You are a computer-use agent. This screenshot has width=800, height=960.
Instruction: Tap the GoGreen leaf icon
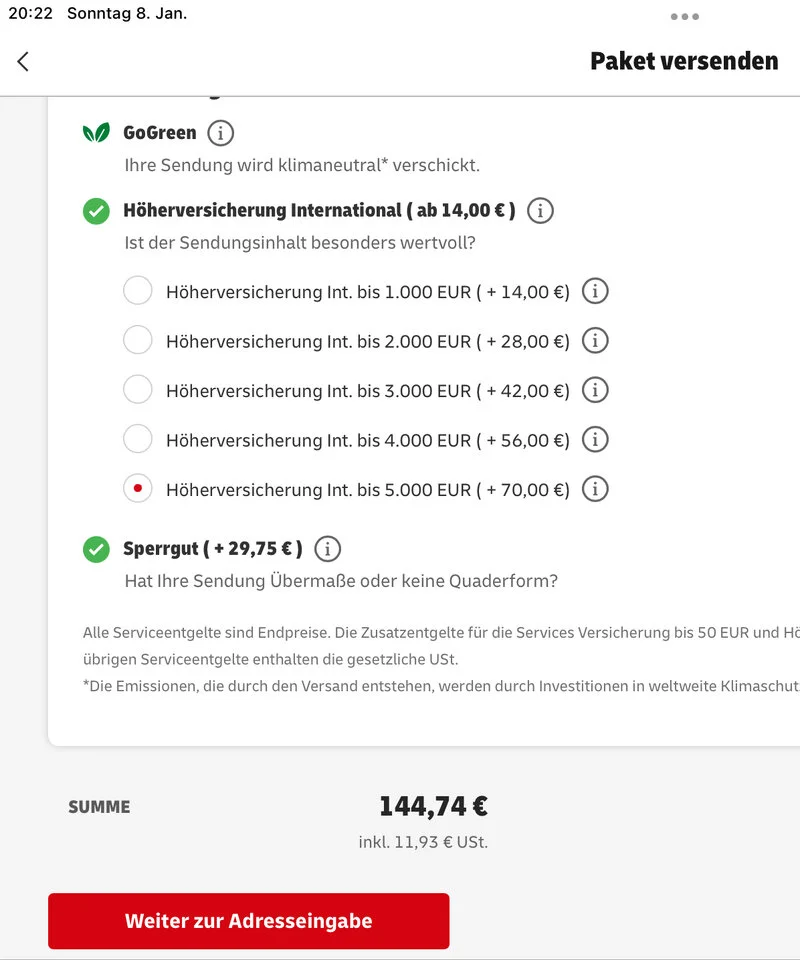(96, 133)
